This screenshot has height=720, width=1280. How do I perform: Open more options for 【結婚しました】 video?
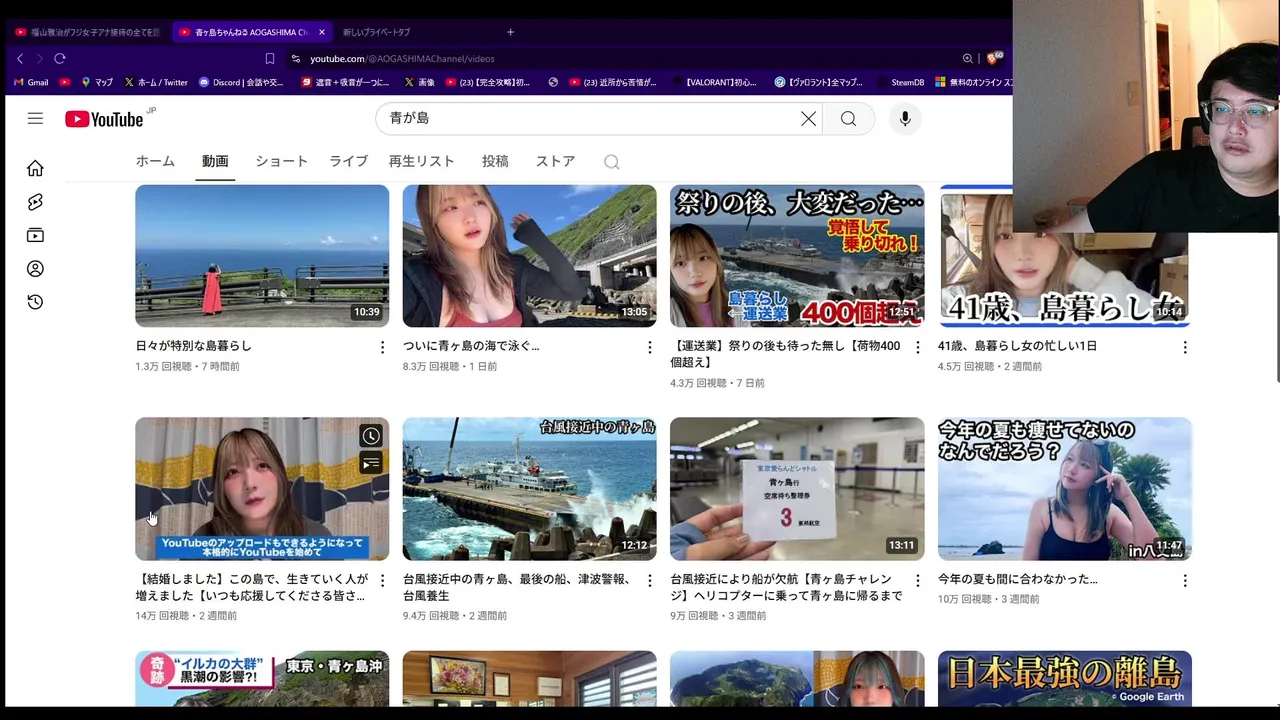coord(382,581)
